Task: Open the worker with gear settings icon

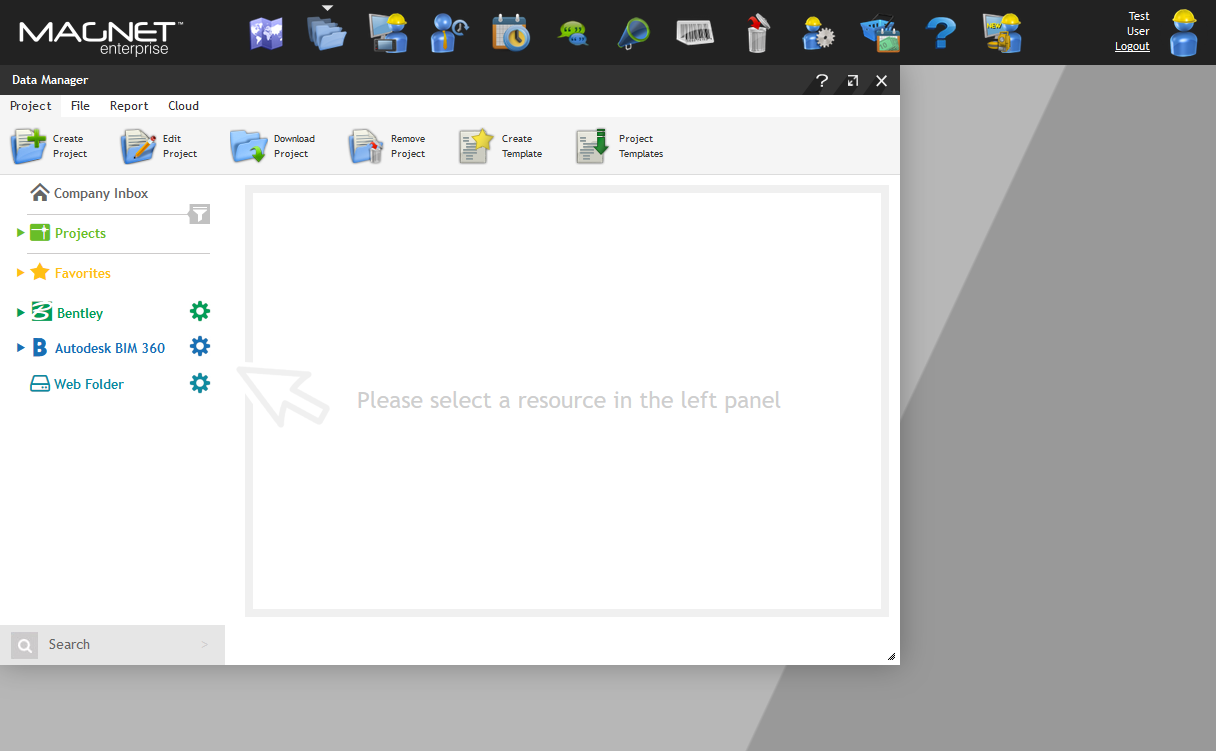Action: (818, 33)
